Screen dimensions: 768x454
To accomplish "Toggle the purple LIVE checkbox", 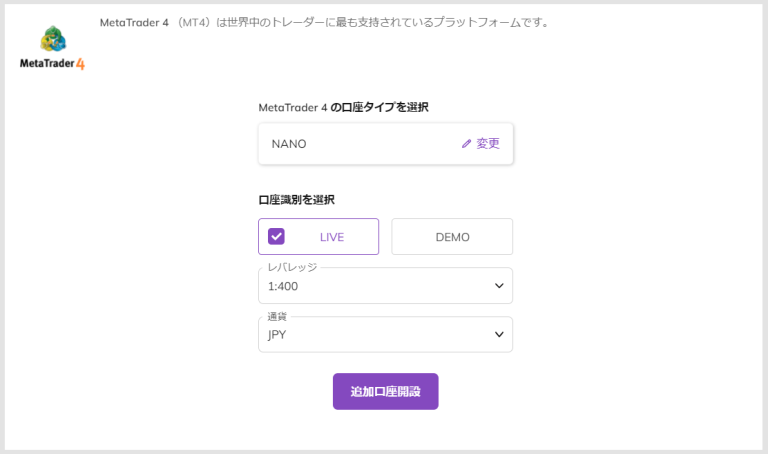I will tap(276, 237).
